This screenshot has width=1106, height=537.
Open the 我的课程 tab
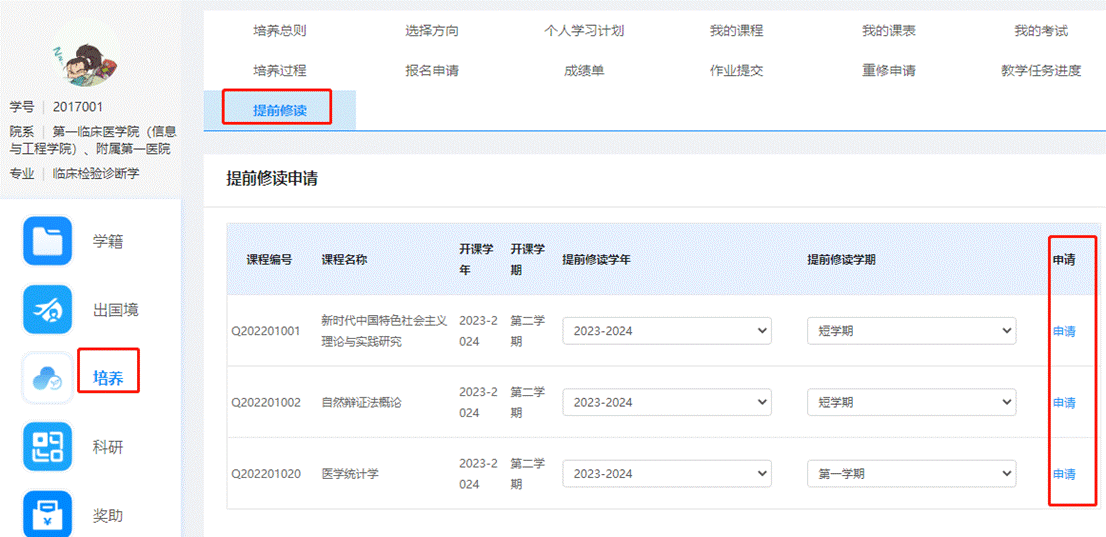736,31
